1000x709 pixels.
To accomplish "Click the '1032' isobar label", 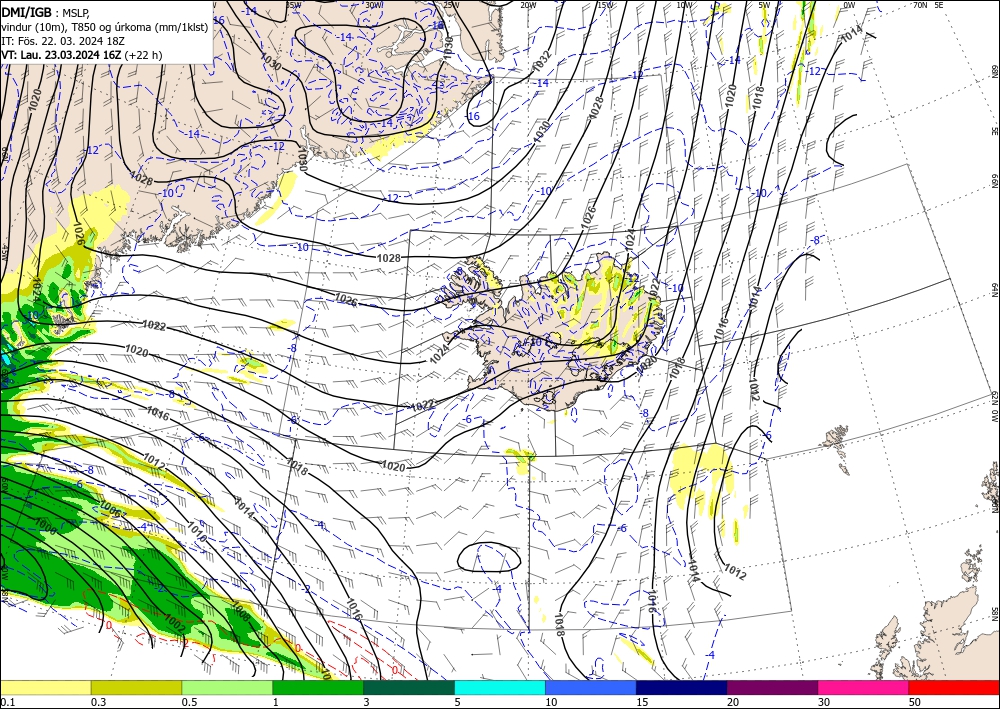I will click(x=541, y=61).
